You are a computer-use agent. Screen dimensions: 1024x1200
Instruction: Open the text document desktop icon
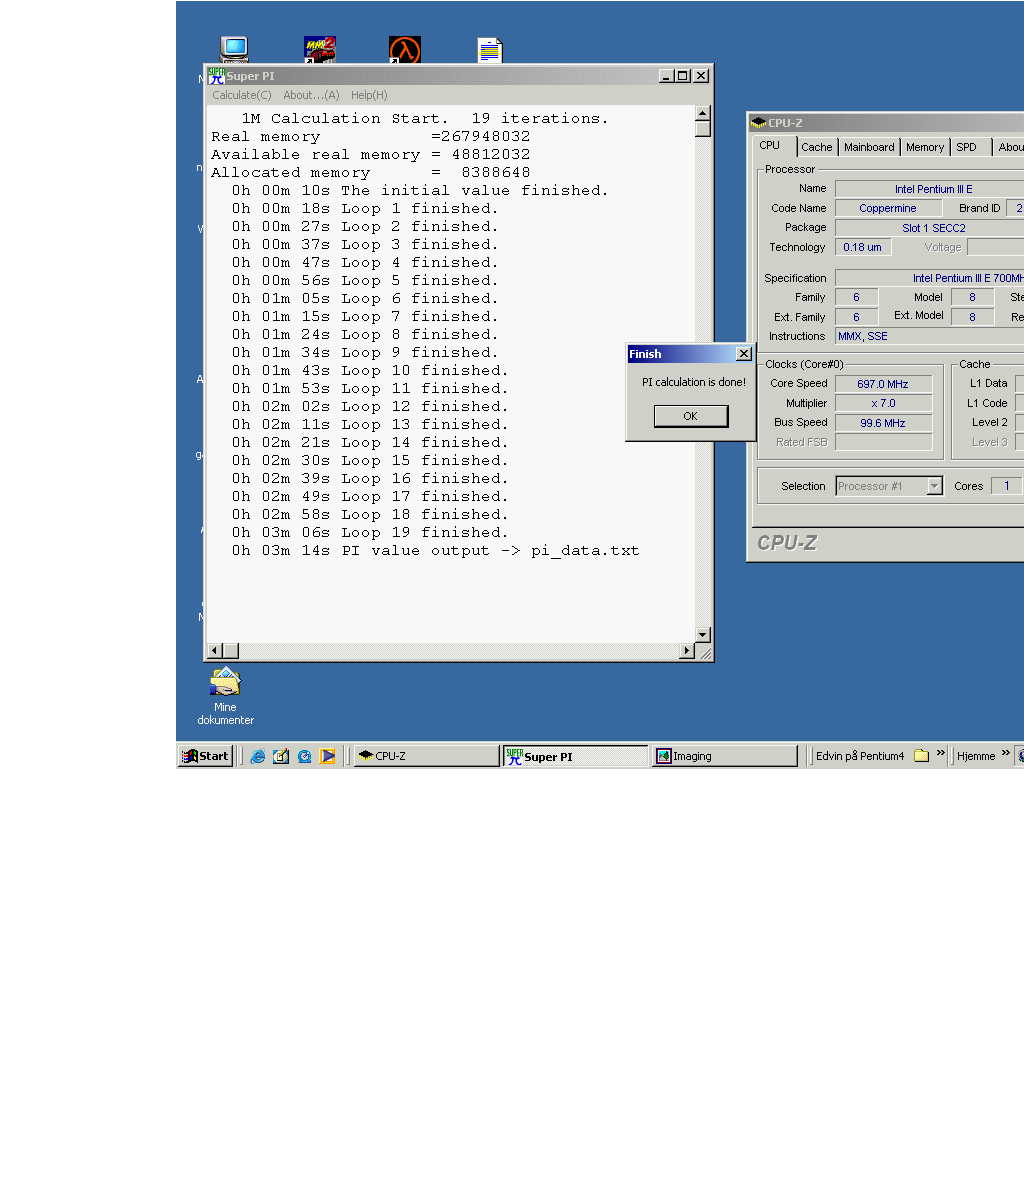(490, 49)
